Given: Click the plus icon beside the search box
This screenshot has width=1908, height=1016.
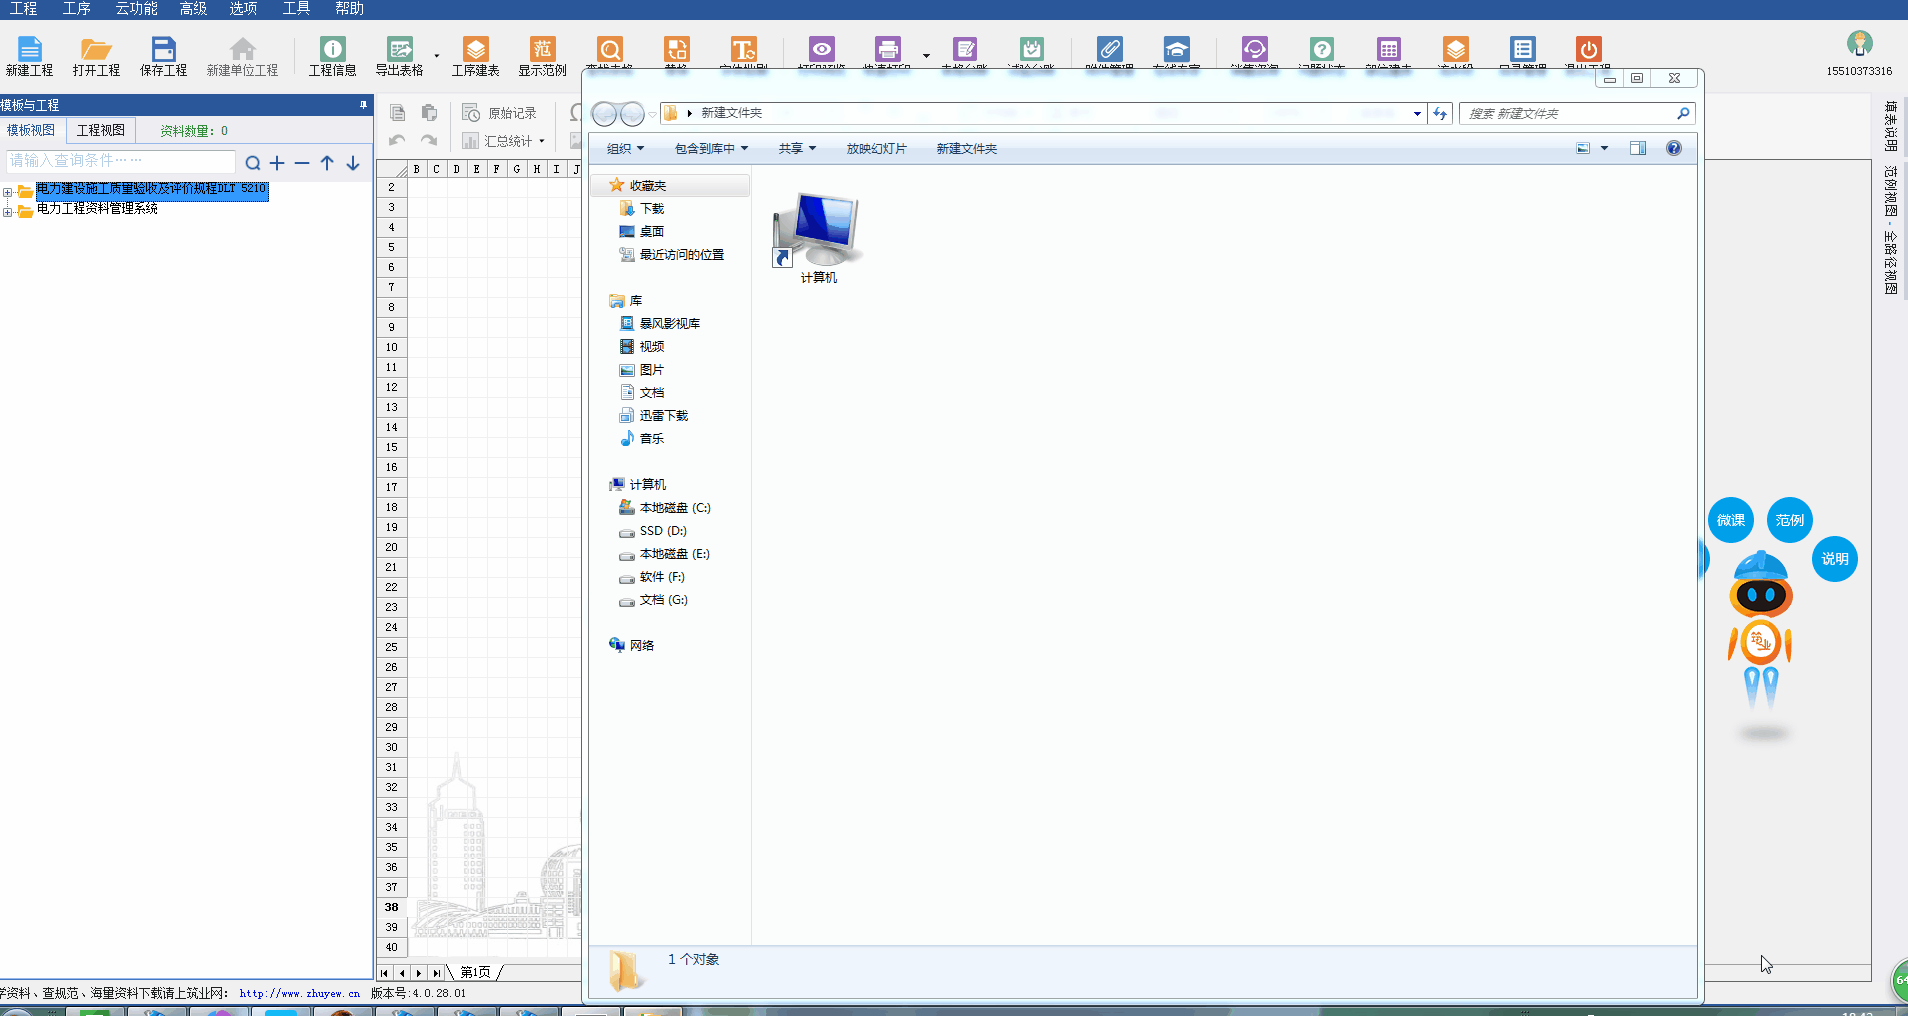Looking at the screenshot, I should click(277, 163).
